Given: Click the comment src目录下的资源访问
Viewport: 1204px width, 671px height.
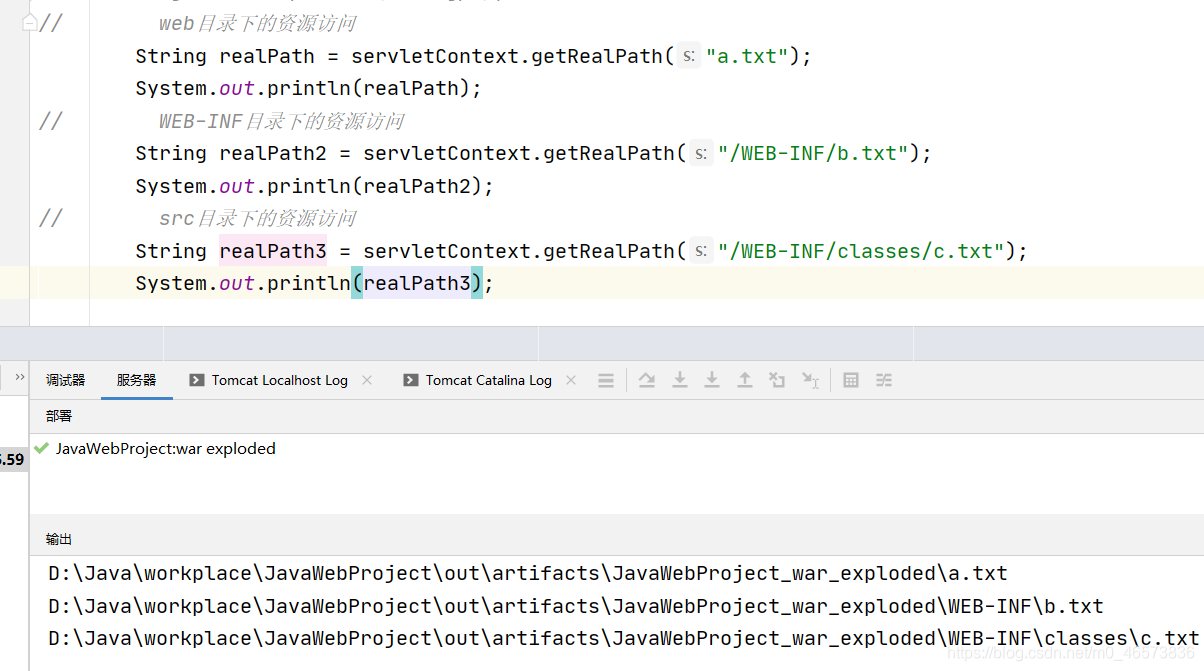Looking at the screenshot, I should pyautogui.click(x=258, y=218).
